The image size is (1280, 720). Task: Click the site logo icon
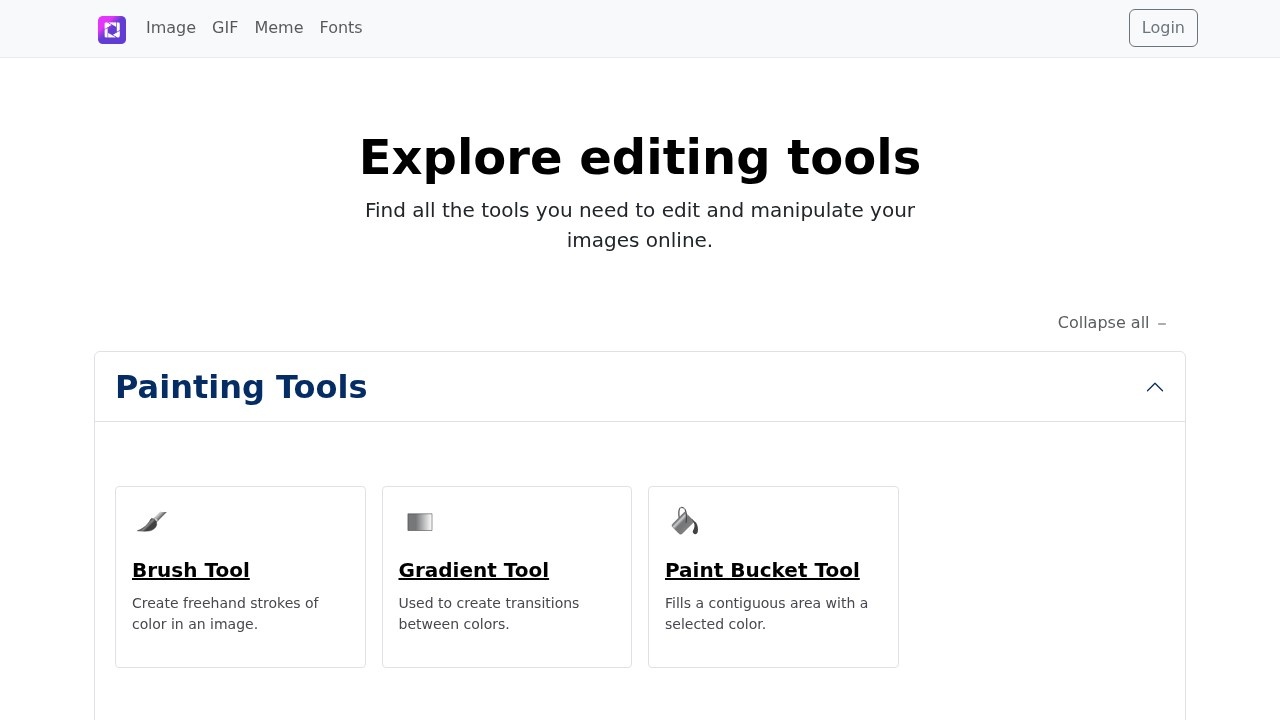[x=112, y=29]
